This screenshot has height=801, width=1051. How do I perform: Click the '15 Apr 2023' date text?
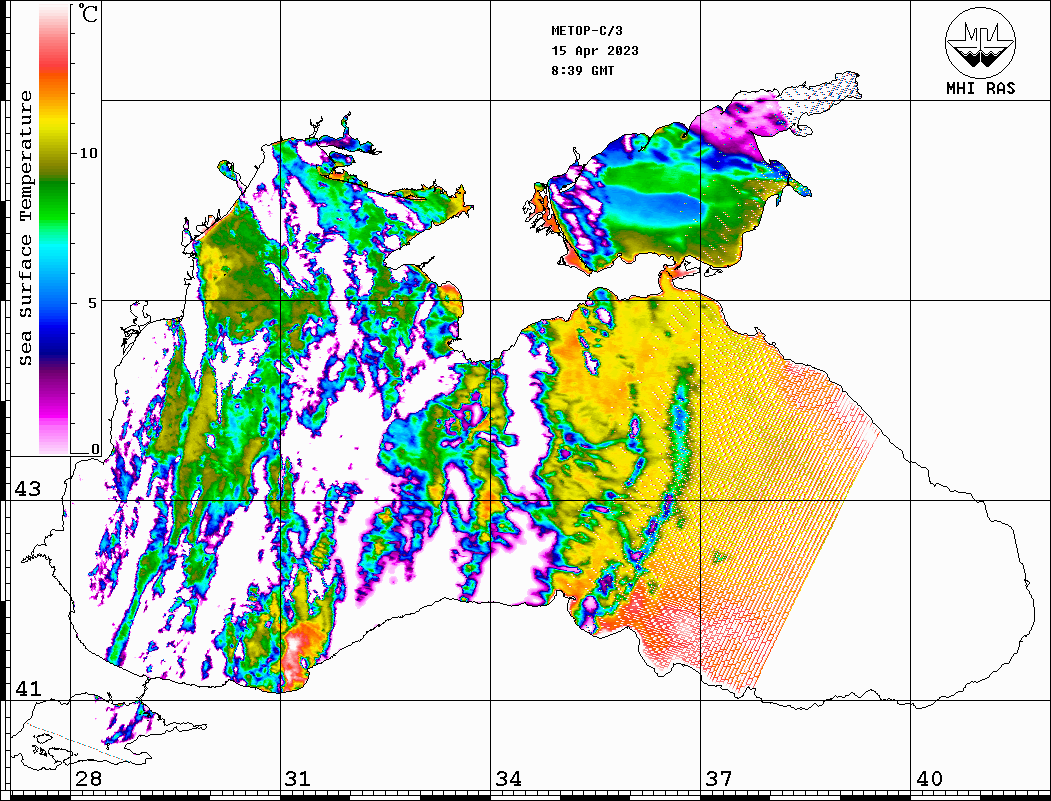(x=595, y=51)
